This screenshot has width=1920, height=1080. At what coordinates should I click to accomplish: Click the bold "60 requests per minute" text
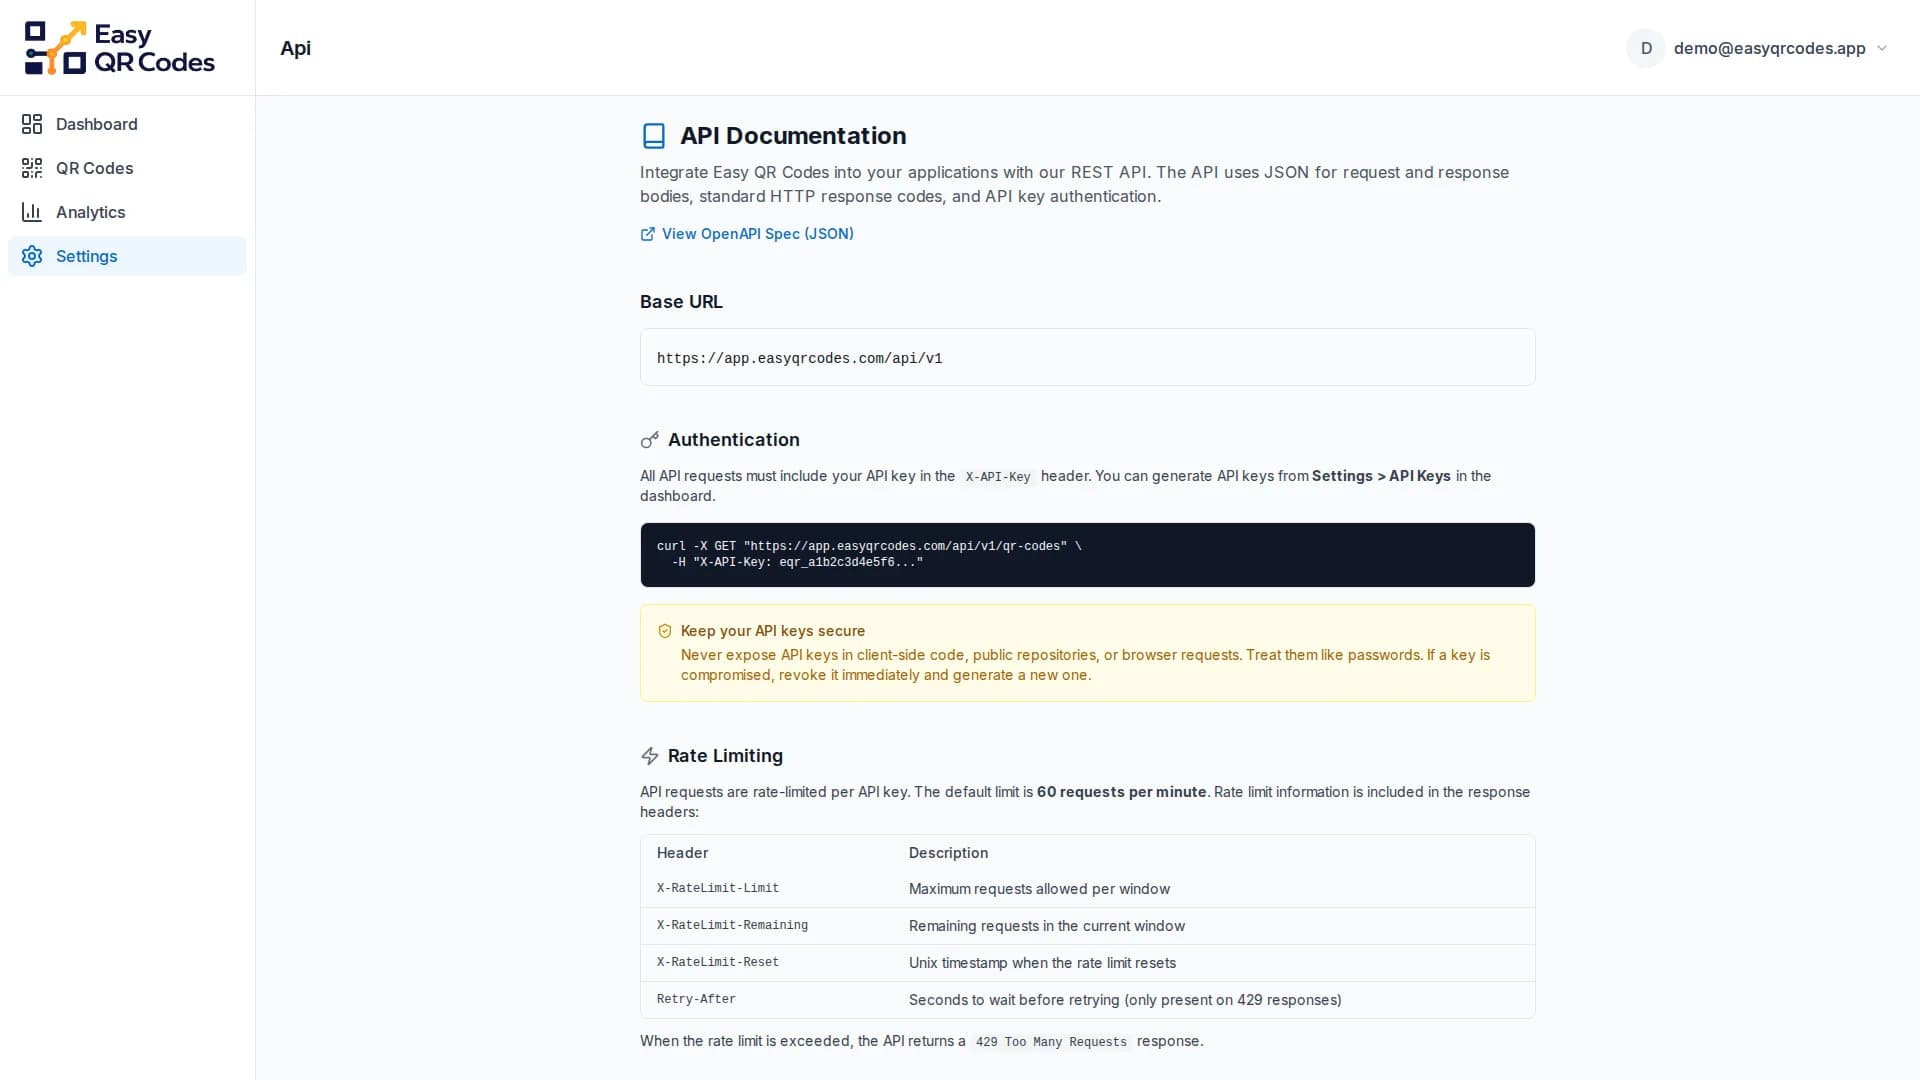1121,792
